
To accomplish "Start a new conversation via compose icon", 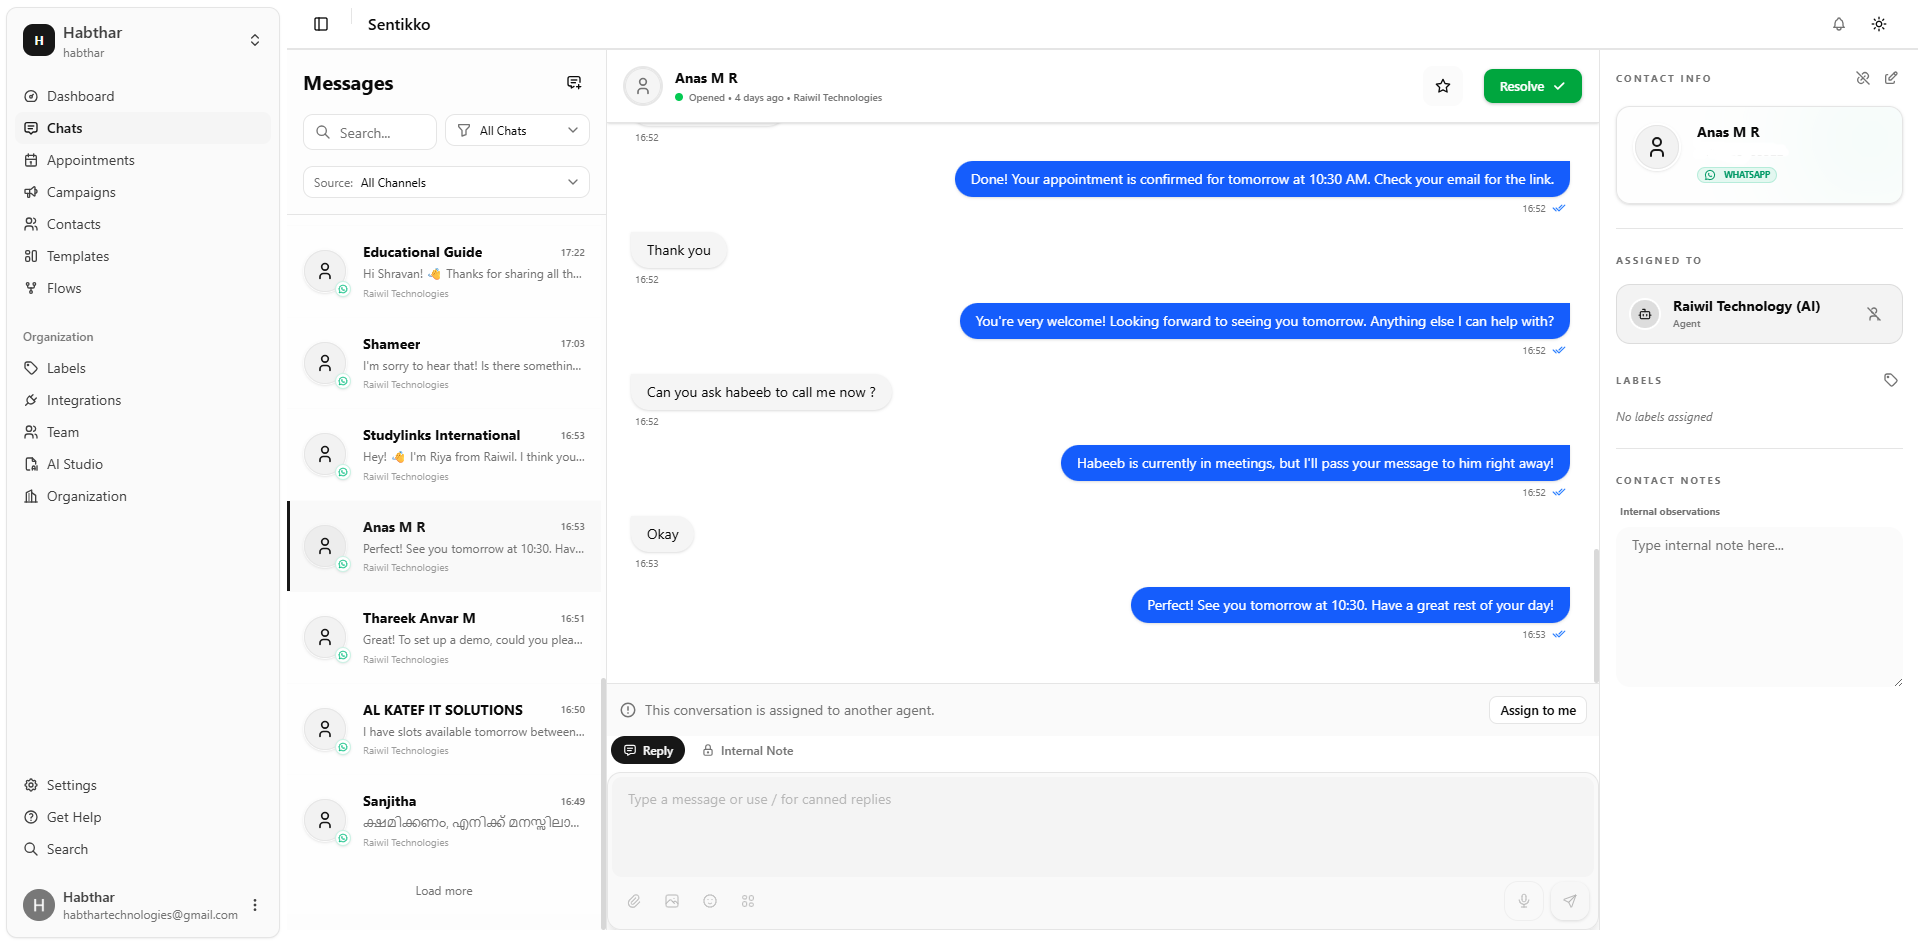I will tap(574, 82).
